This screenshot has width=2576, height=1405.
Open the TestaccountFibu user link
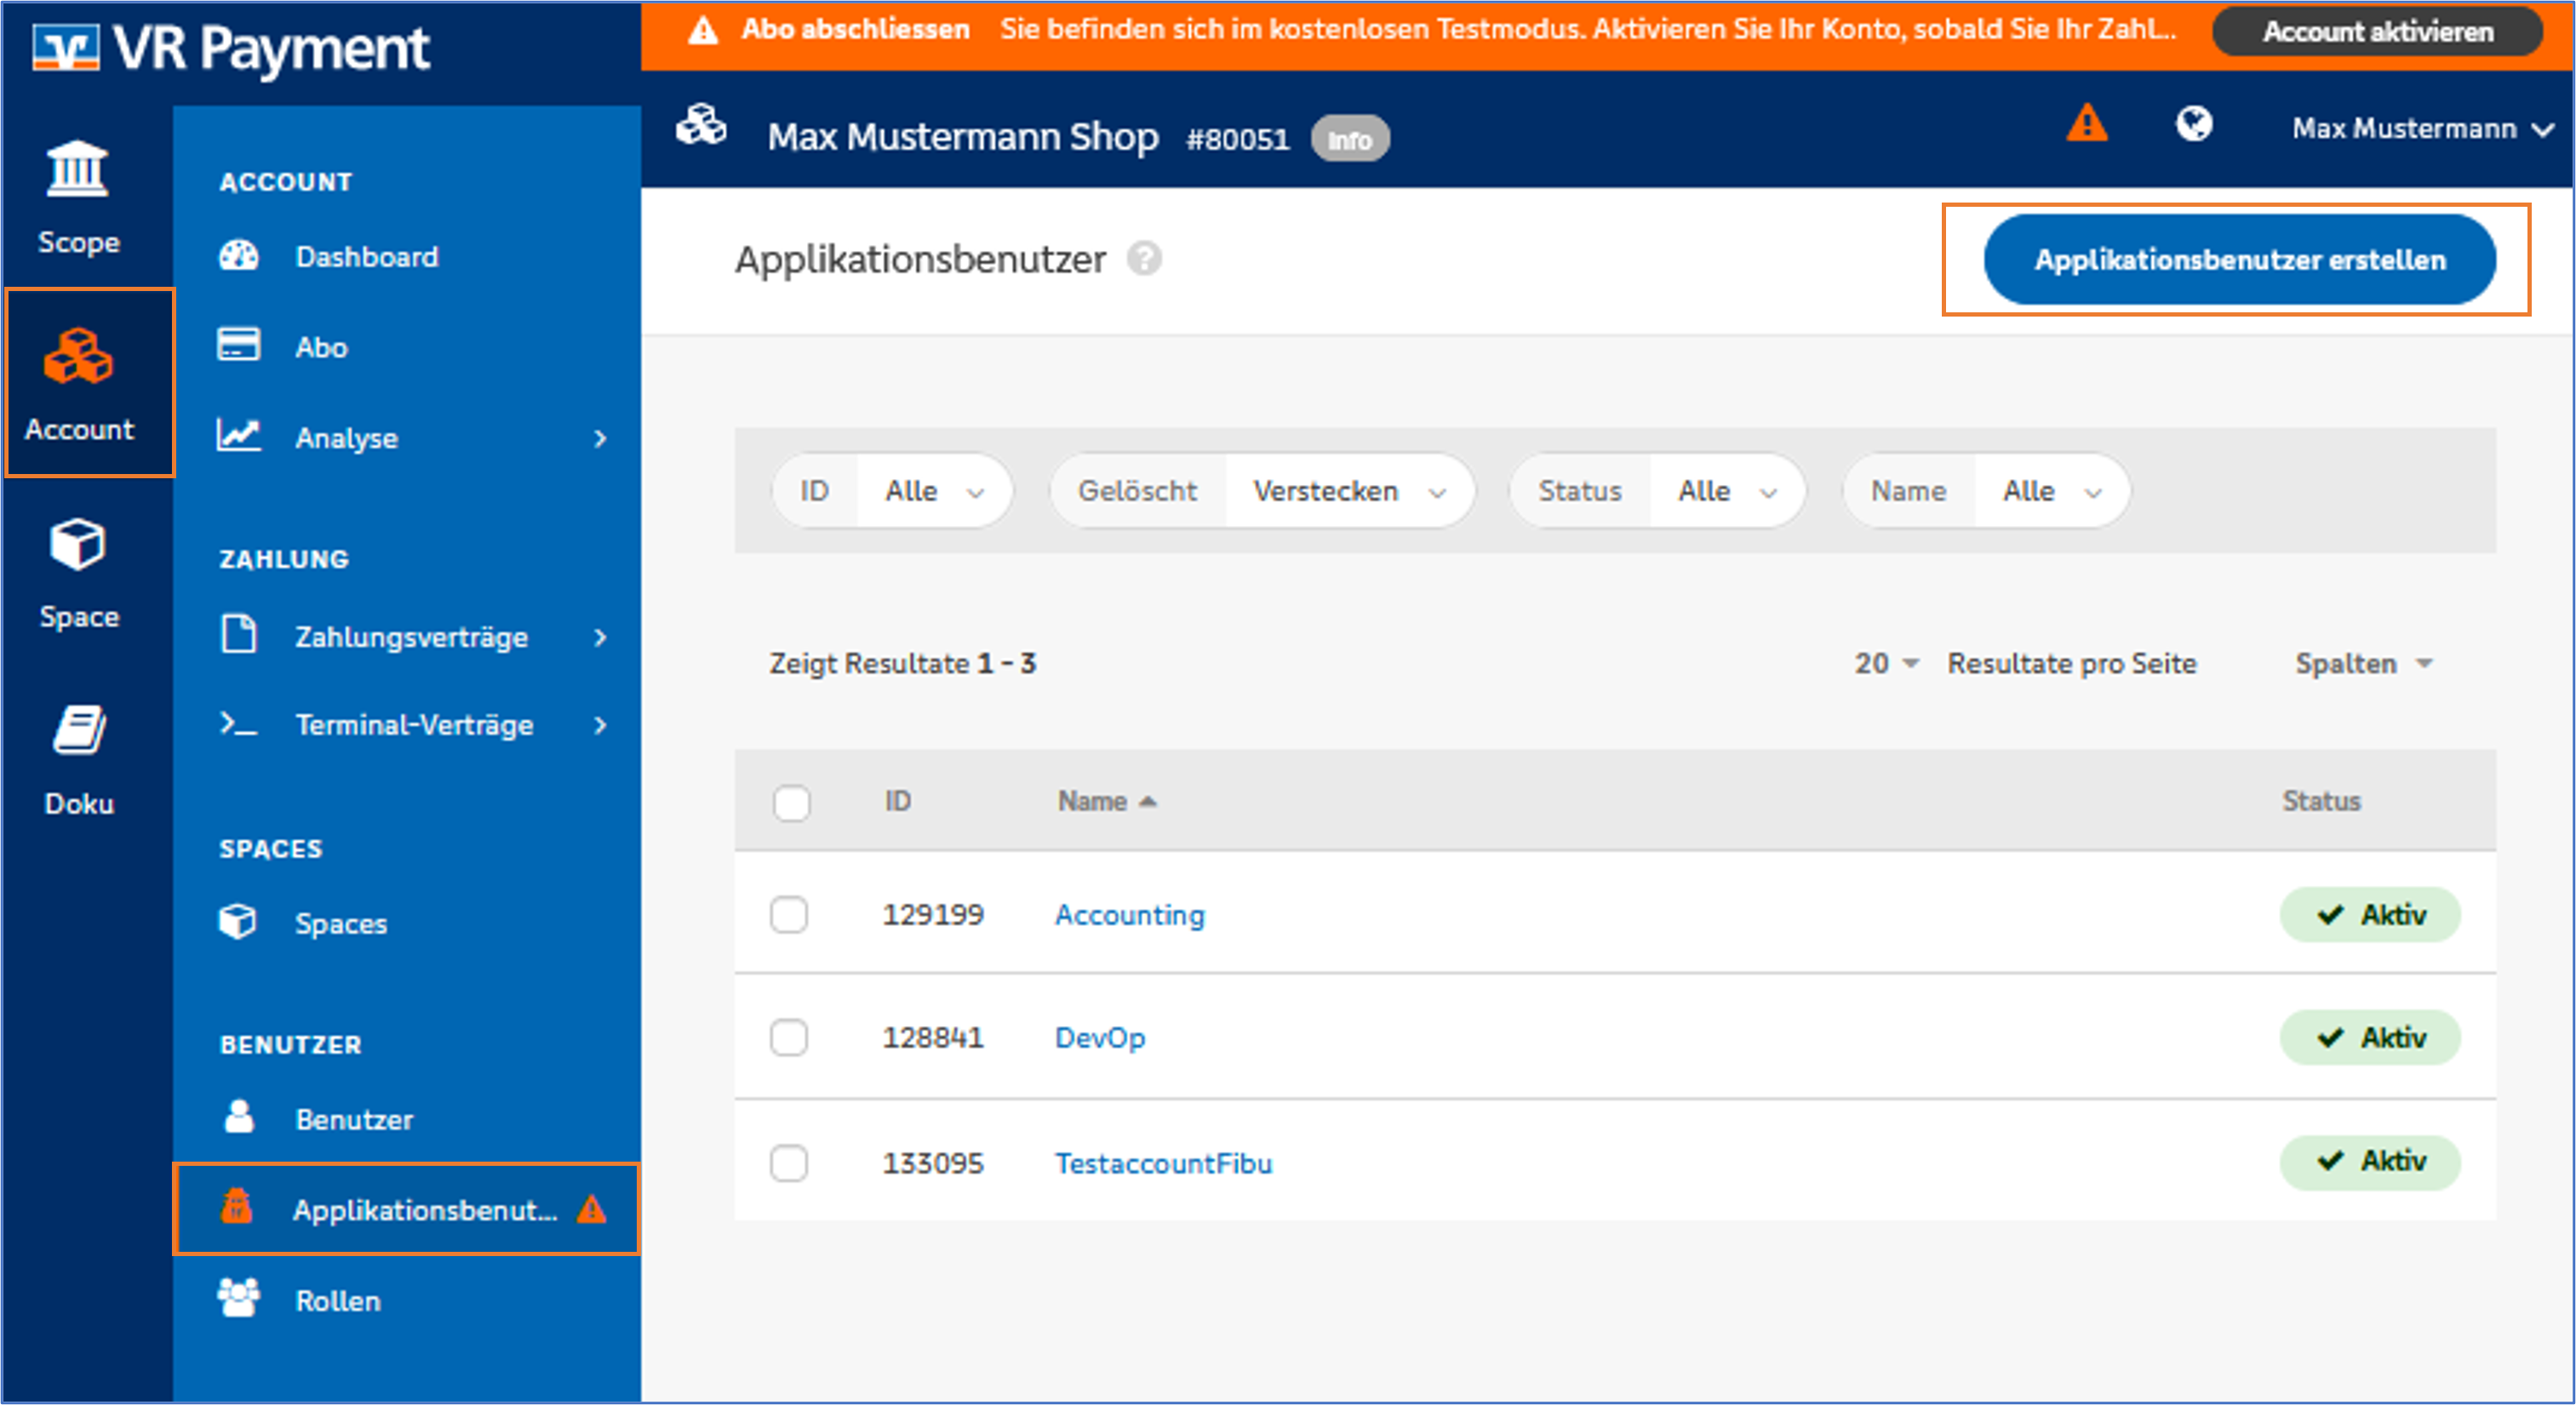pyautogui.click(x=1163, y=1164)
